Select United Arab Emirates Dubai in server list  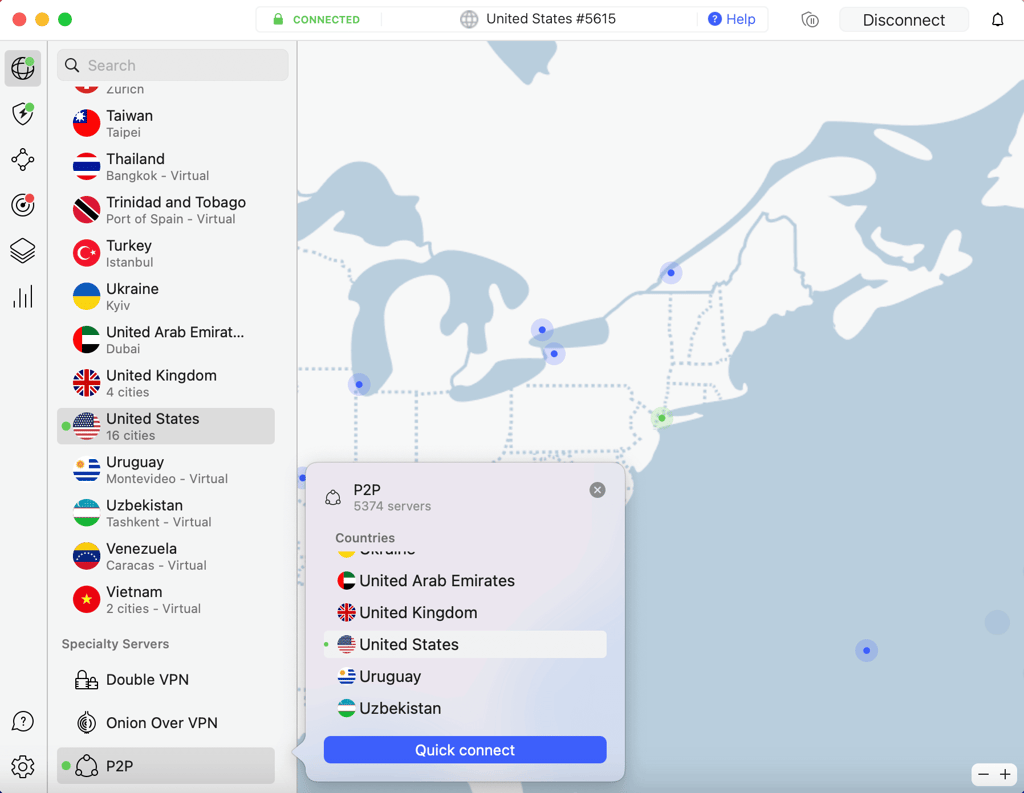tap(166, 340)
